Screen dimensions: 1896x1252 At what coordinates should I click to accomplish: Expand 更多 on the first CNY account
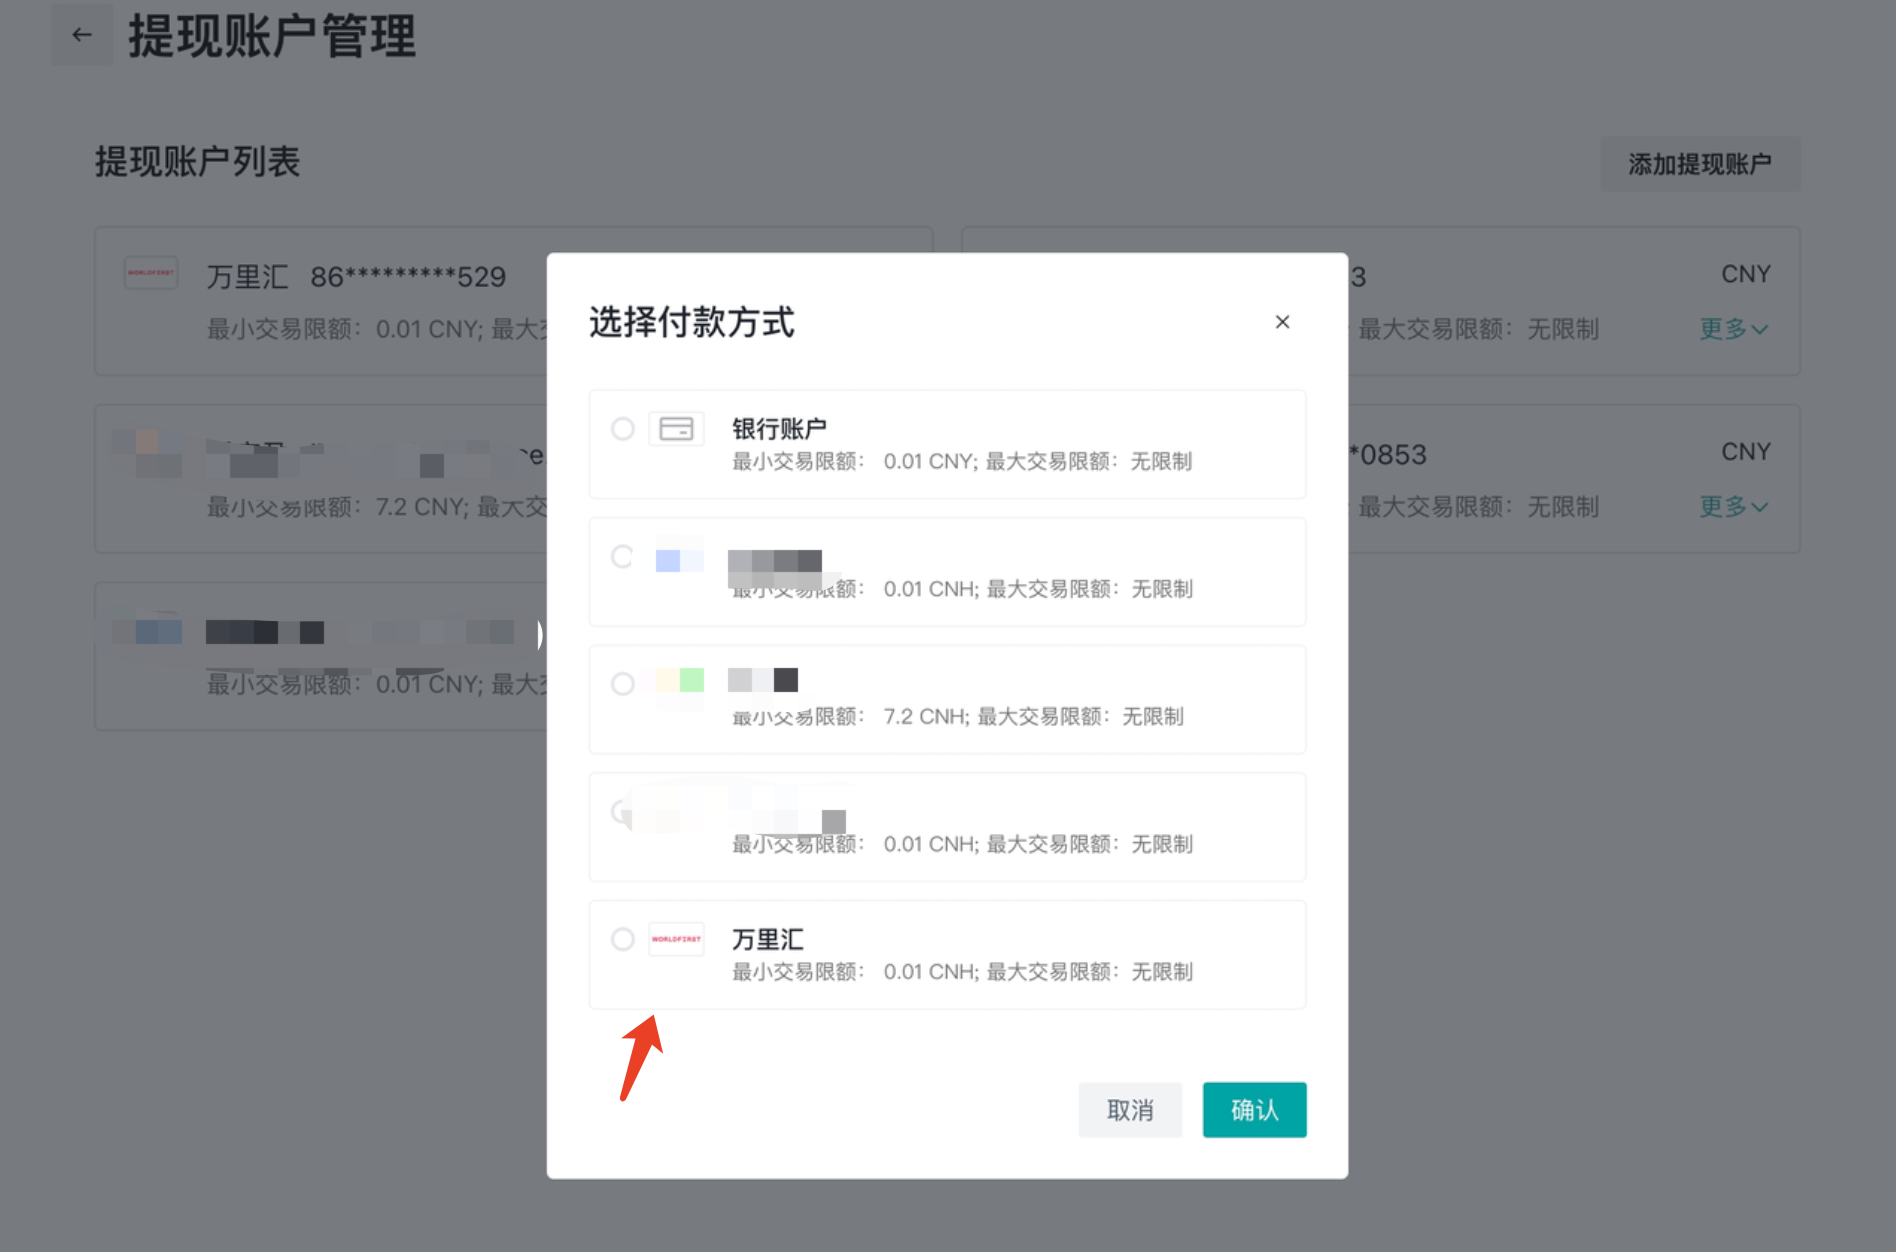tap(1733, 329)
